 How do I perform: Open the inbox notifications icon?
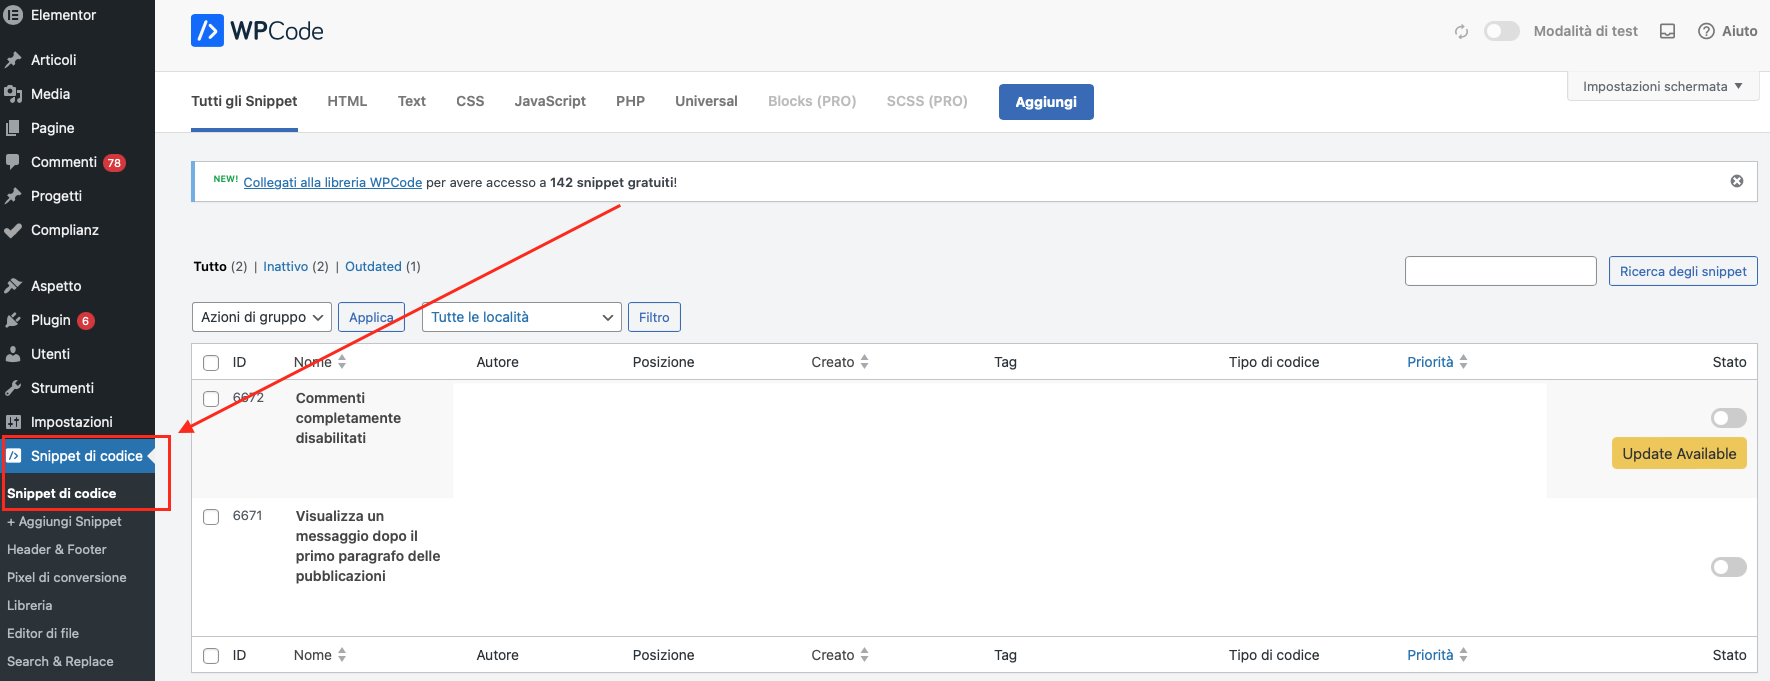(1667, 32)
